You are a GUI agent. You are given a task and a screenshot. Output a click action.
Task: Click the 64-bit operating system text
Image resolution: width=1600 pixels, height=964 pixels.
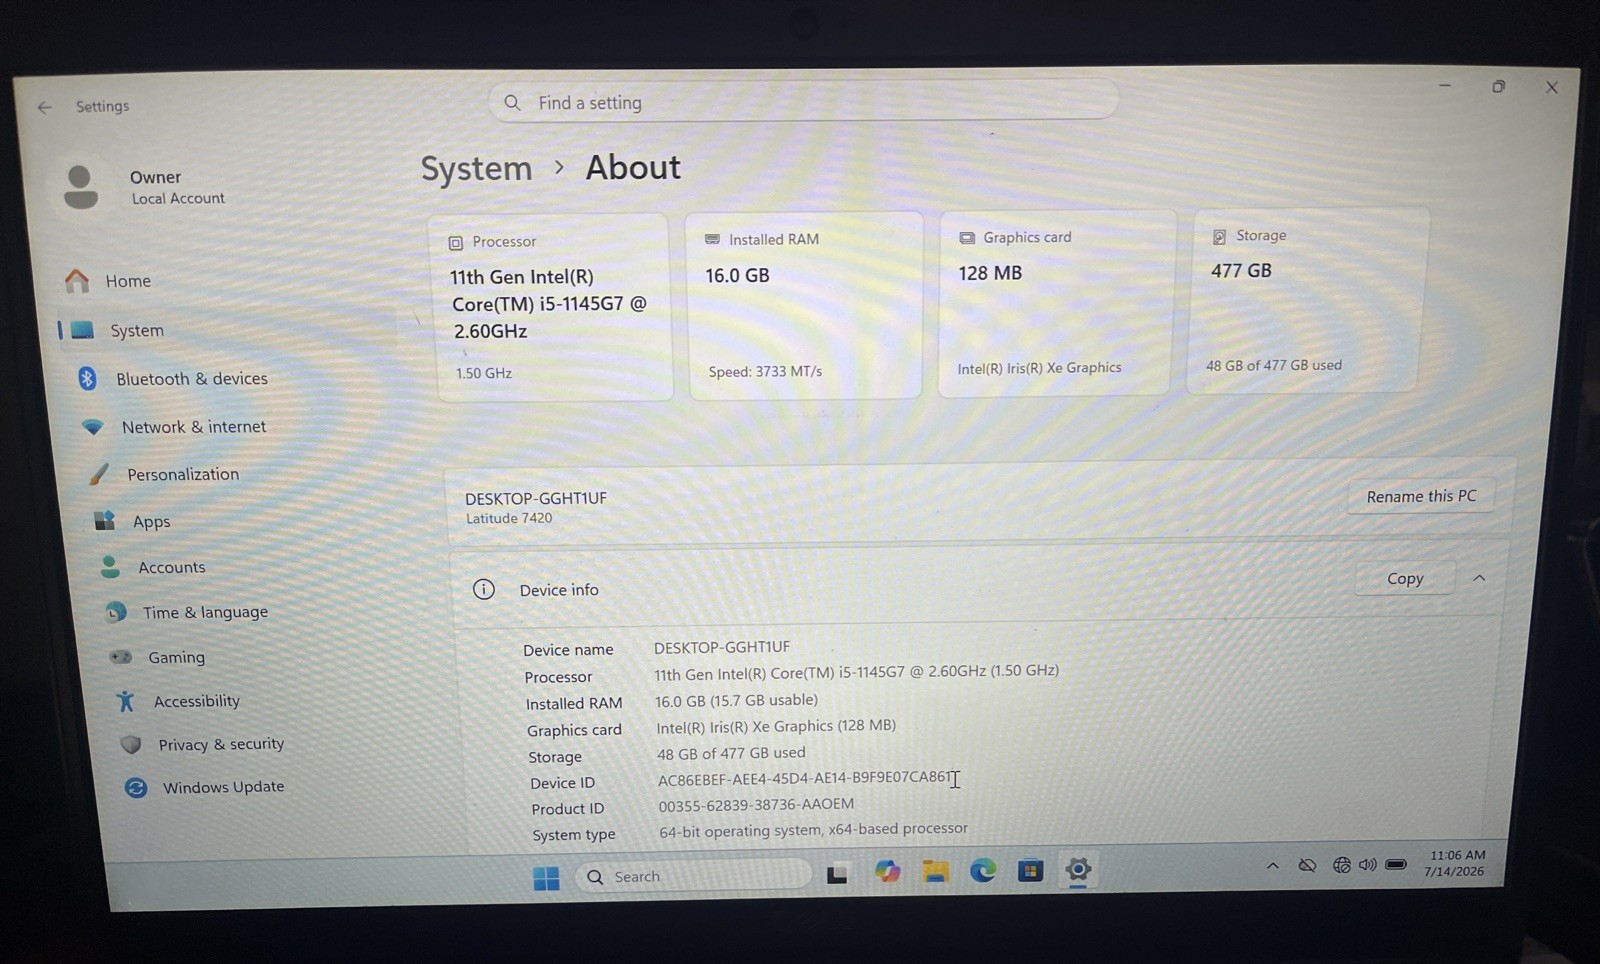click(813, 830)
